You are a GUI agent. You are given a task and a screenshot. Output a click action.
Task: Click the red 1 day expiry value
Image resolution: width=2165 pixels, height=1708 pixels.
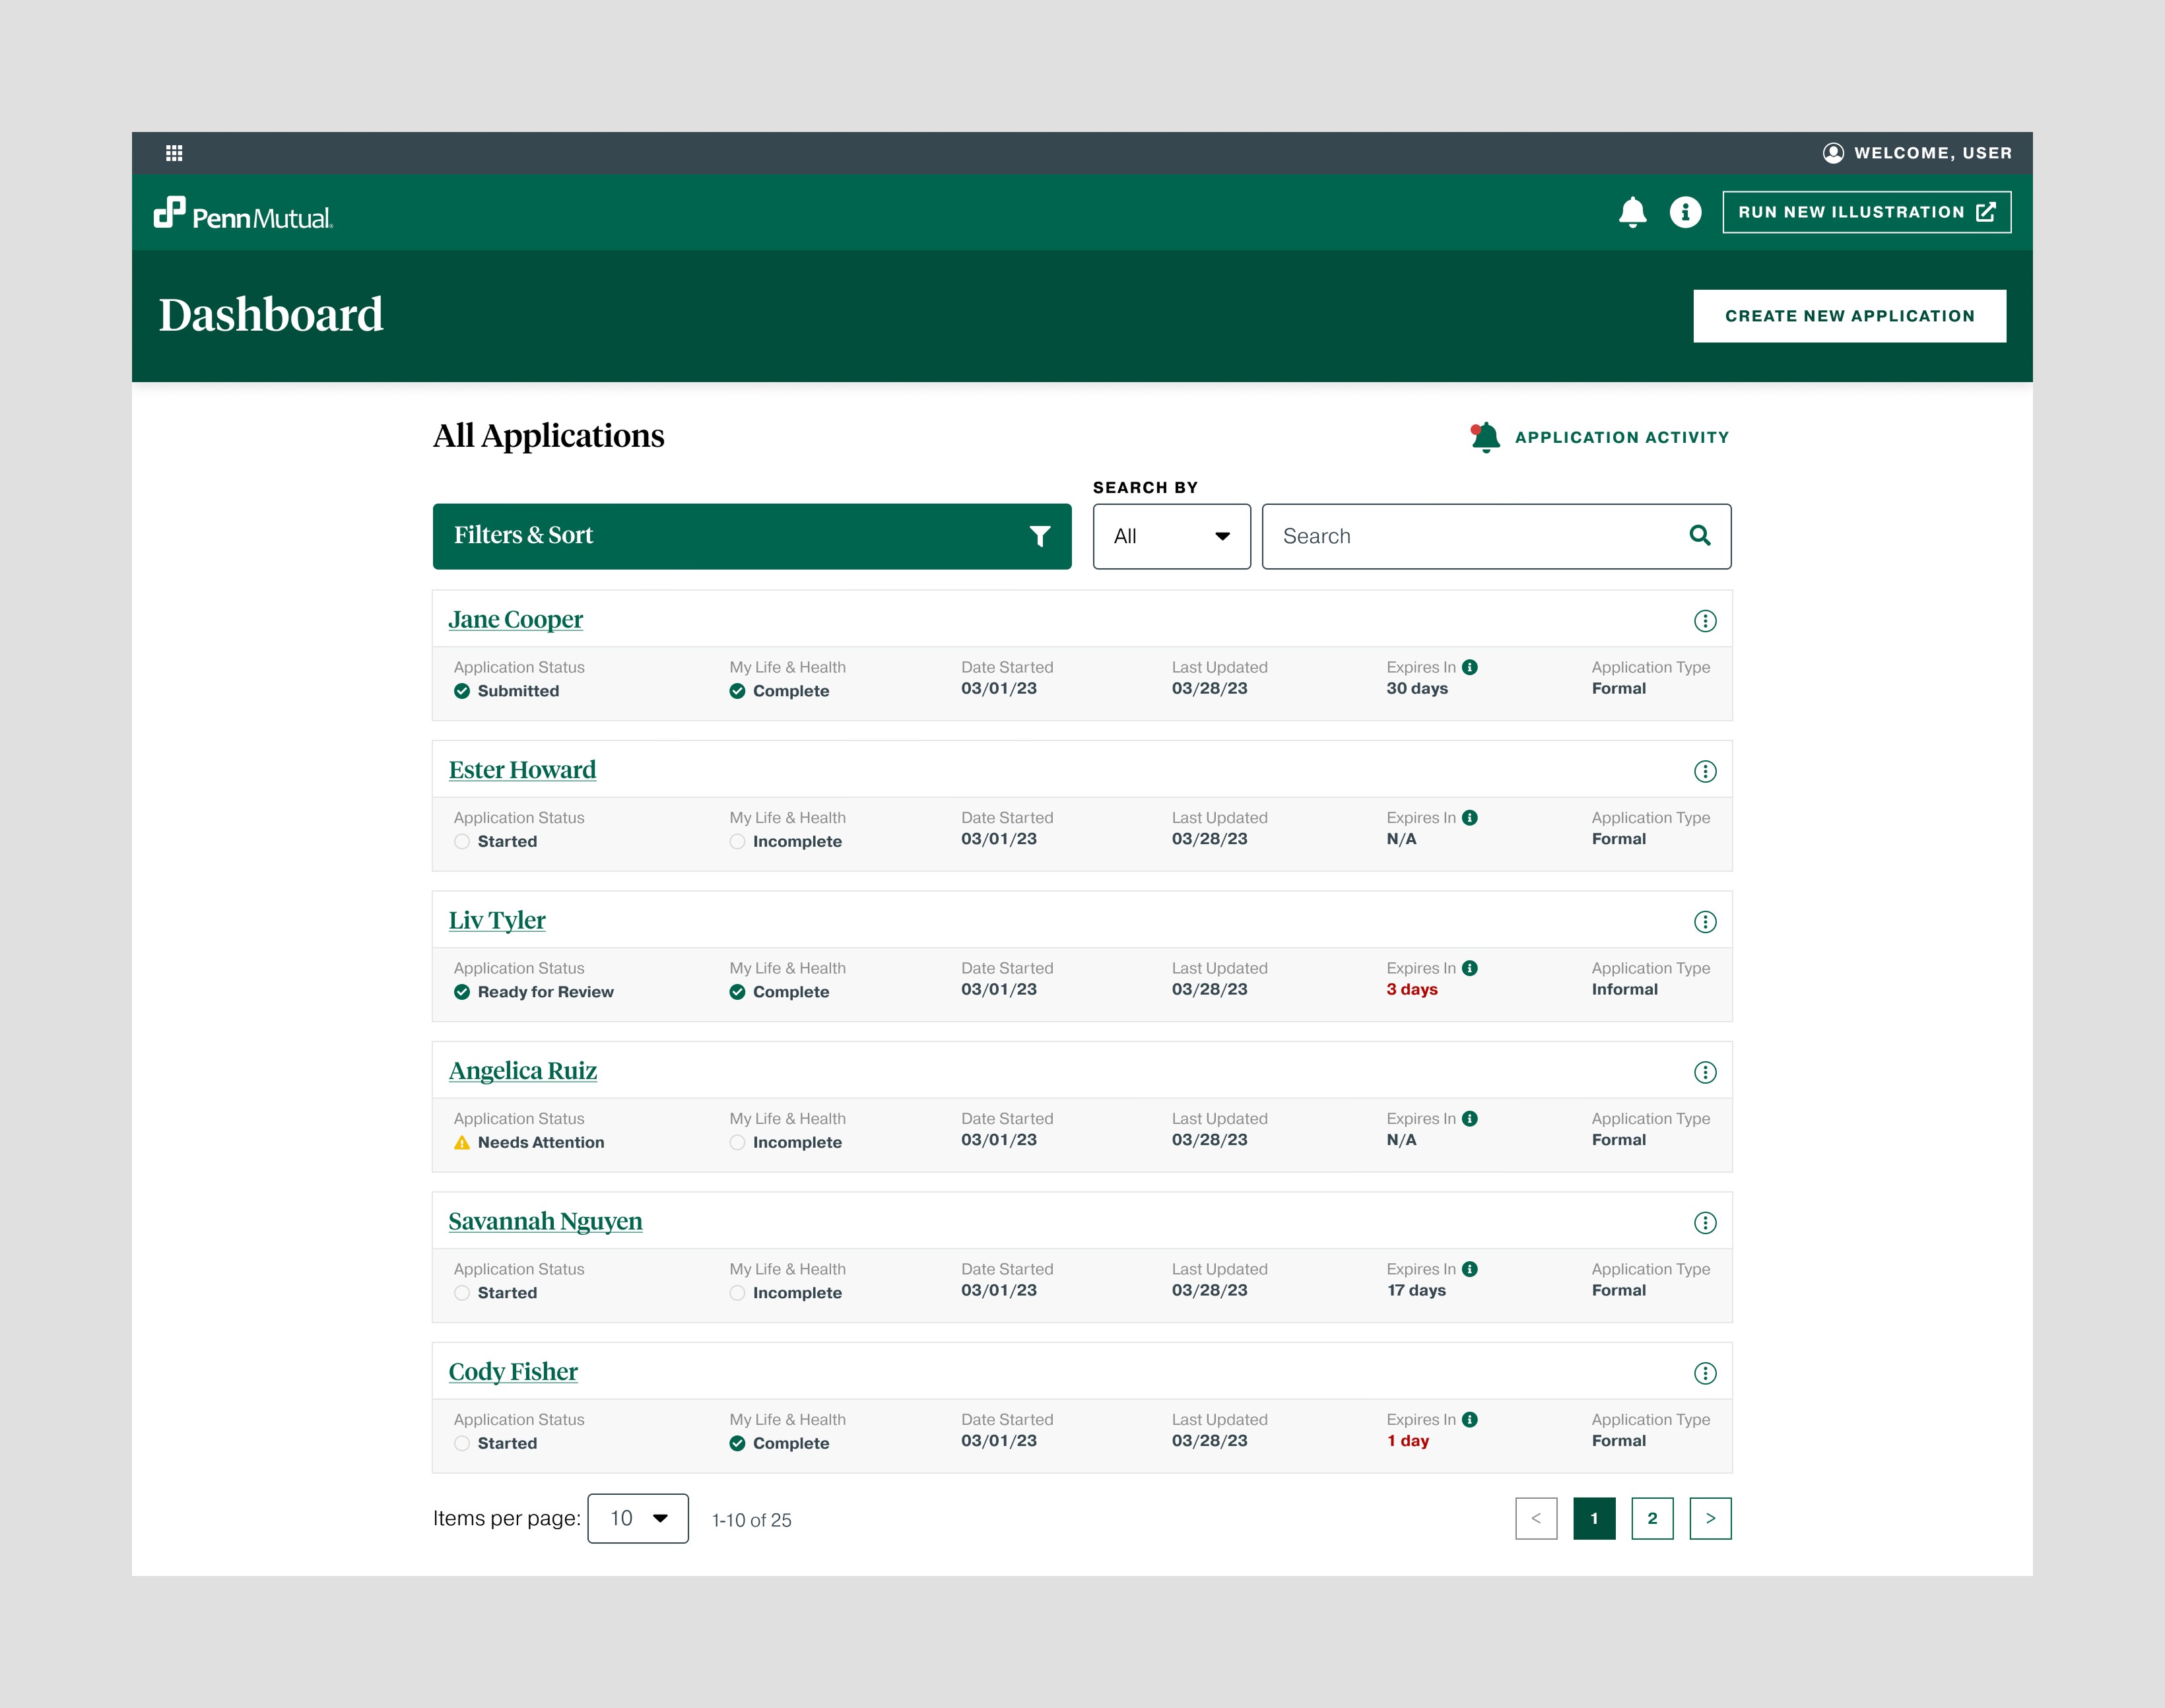[x=1407, y=1441]
